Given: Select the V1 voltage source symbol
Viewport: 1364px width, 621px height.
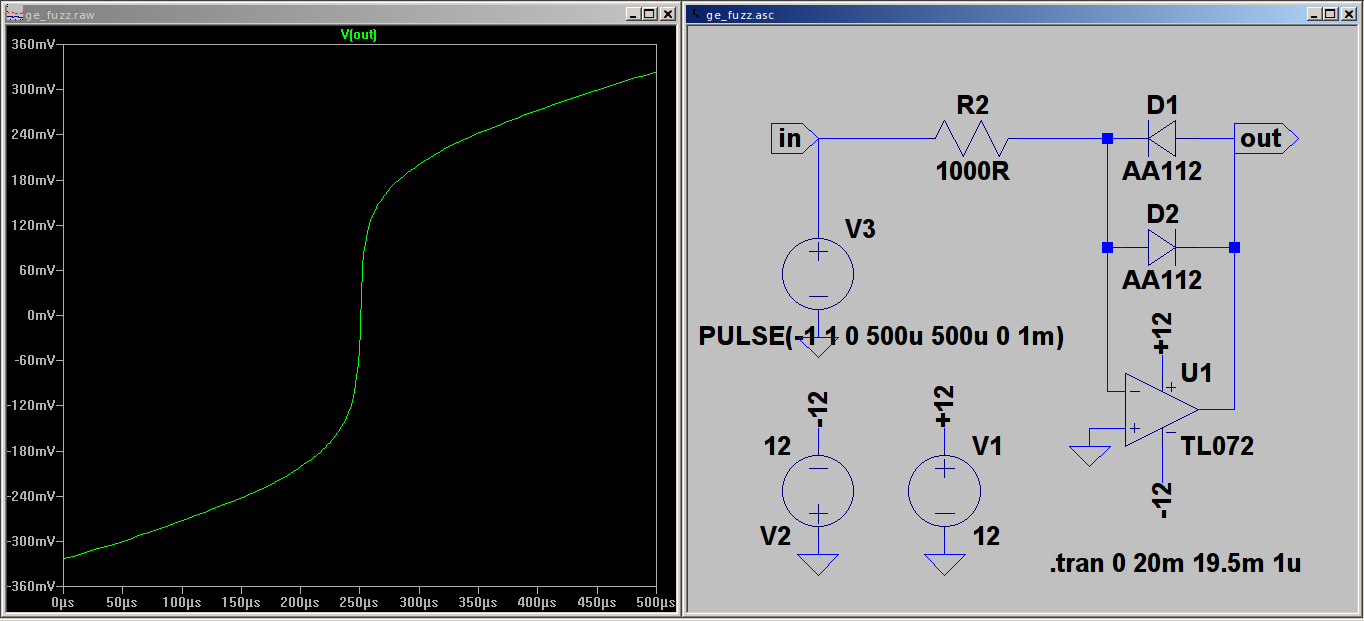Looking at the screenshot, I should [x=945, y=490].
